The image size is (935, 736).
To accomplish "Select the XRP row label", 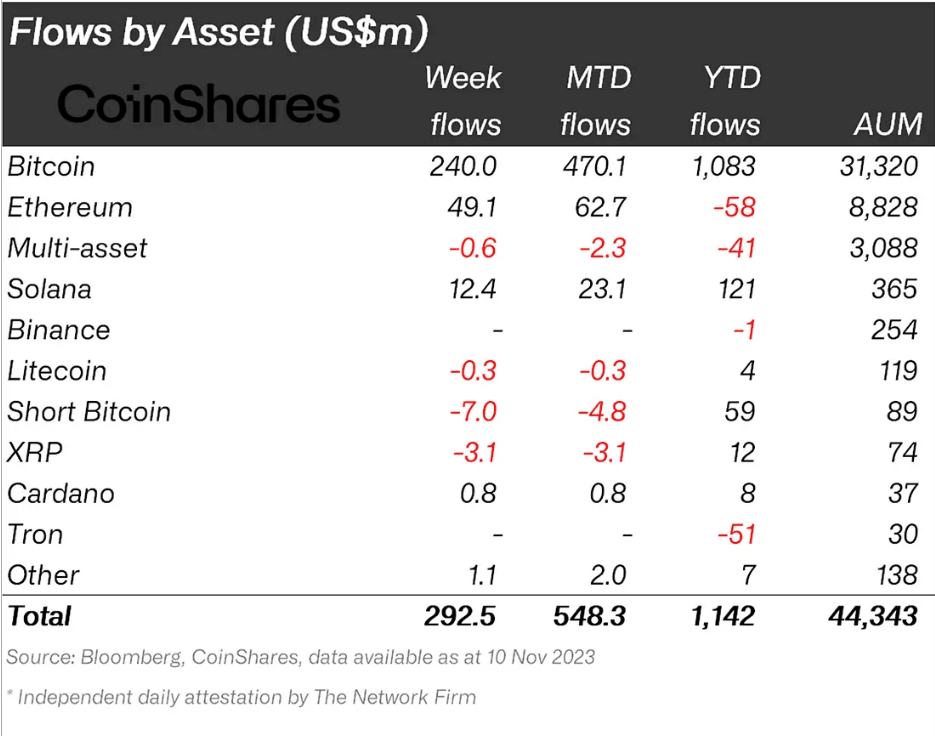I will click(35, 453).
